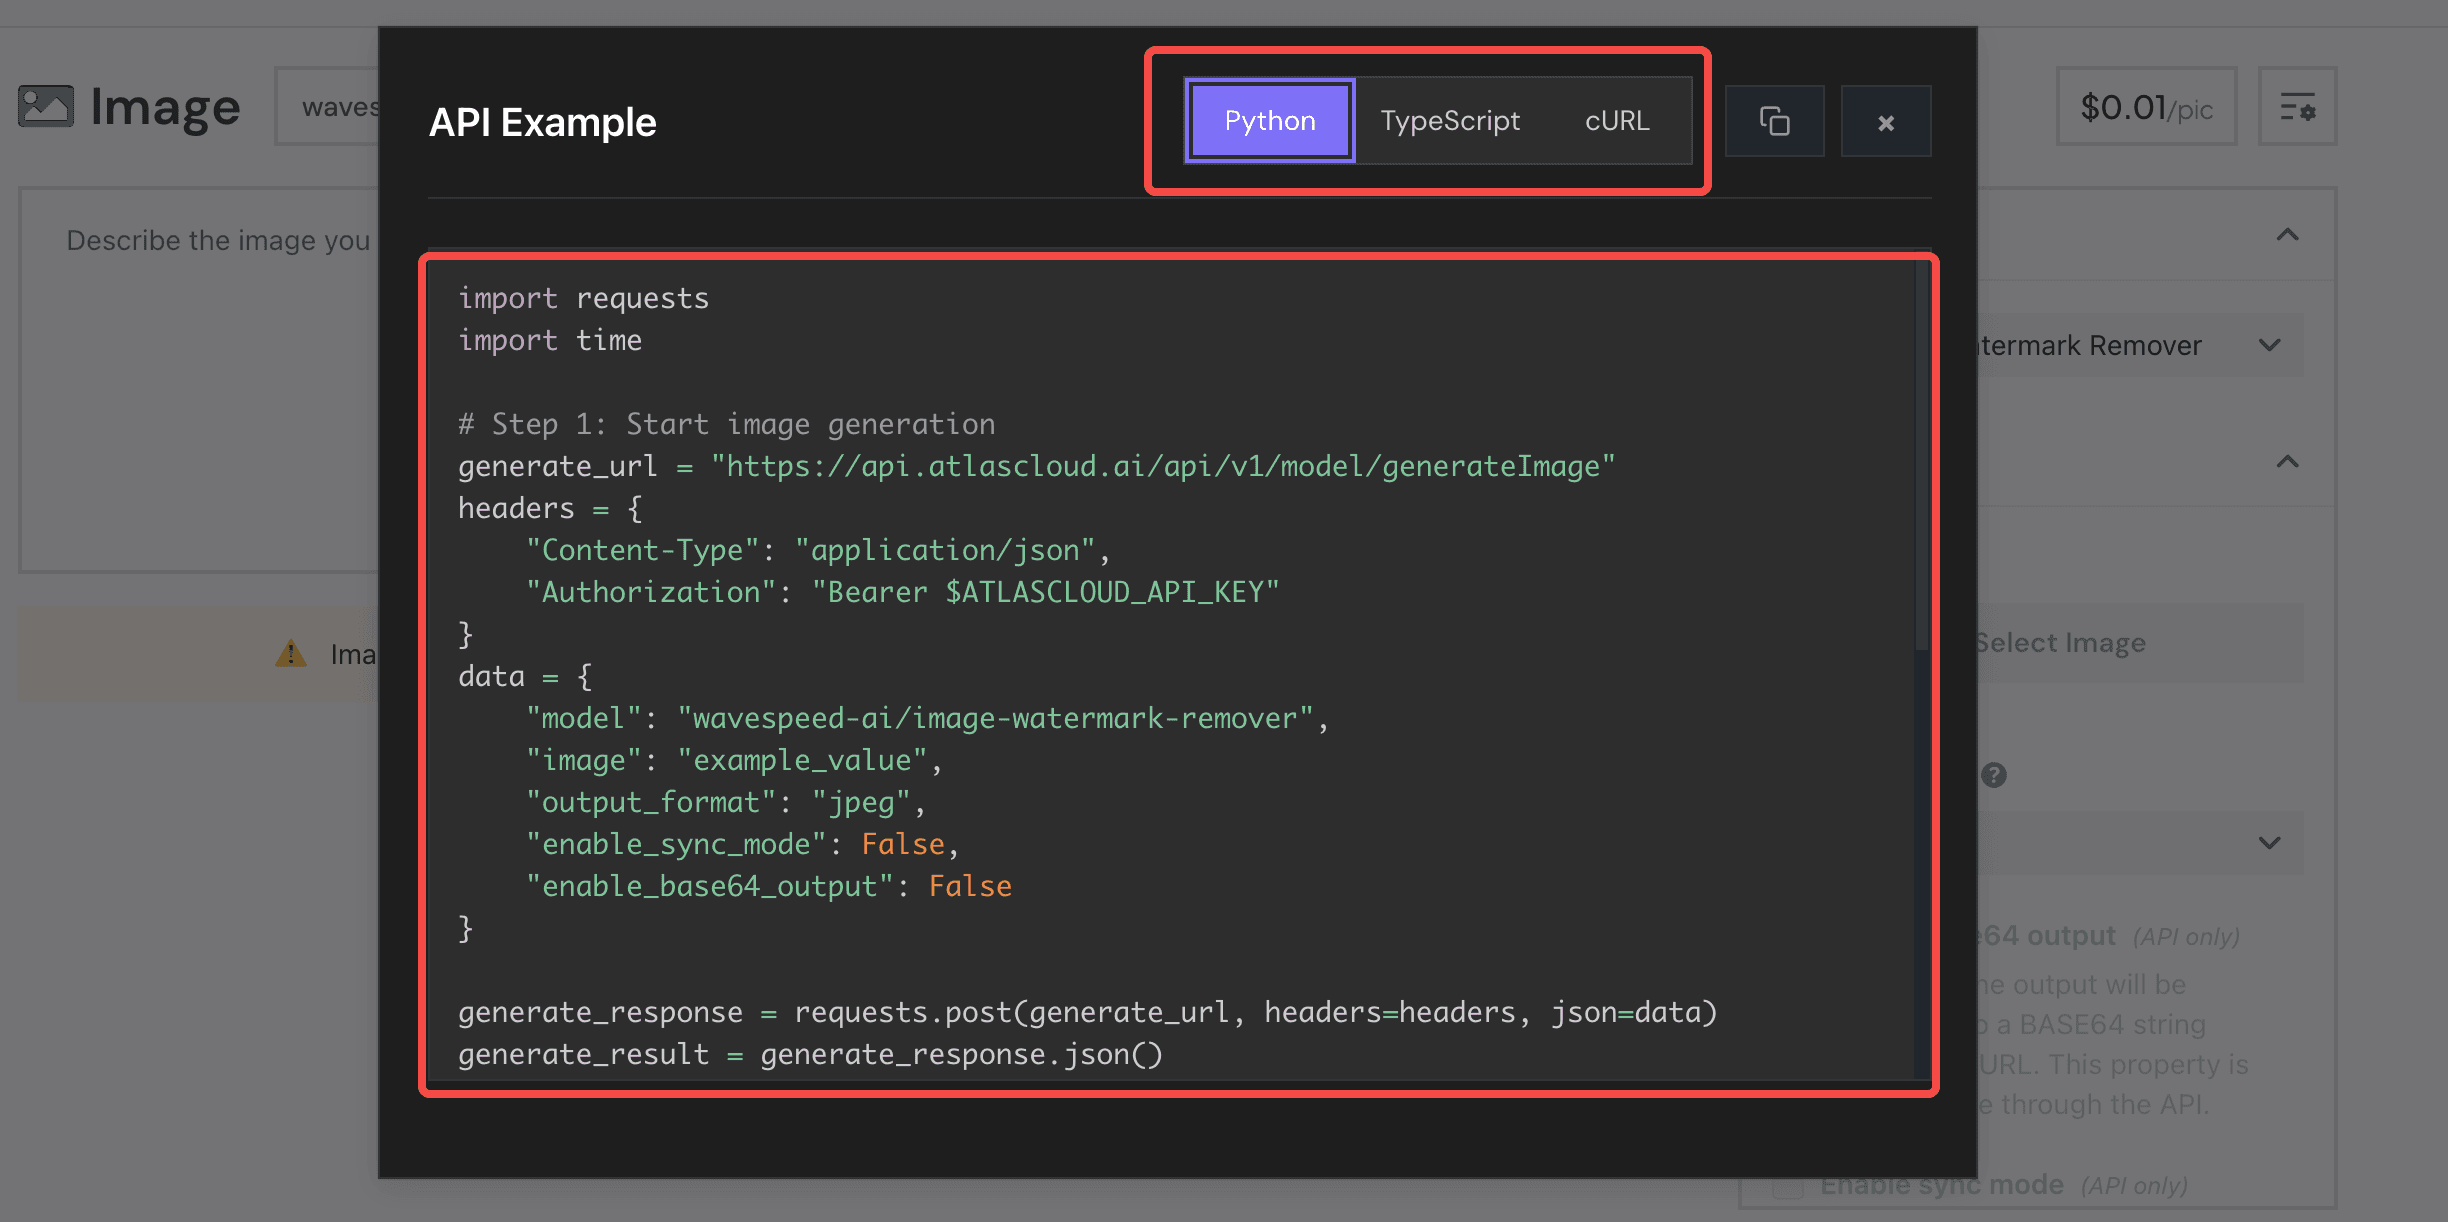Viewport: 2448px width, 1222px height.
Task: Collapse the second panel section chevron
Action: point(2287,462)
